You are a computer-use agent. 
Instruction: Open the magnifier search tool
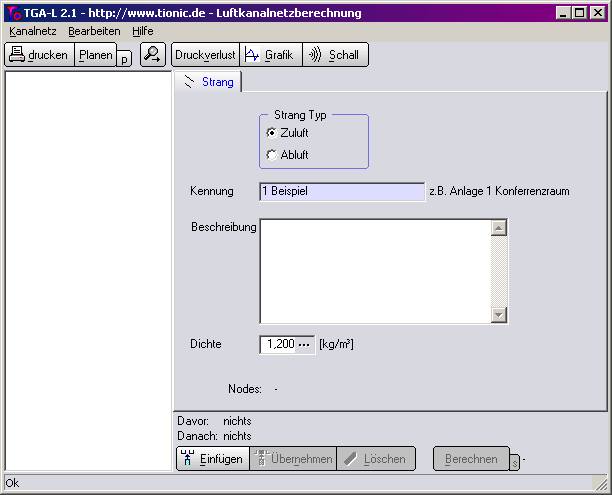point(153,55)
